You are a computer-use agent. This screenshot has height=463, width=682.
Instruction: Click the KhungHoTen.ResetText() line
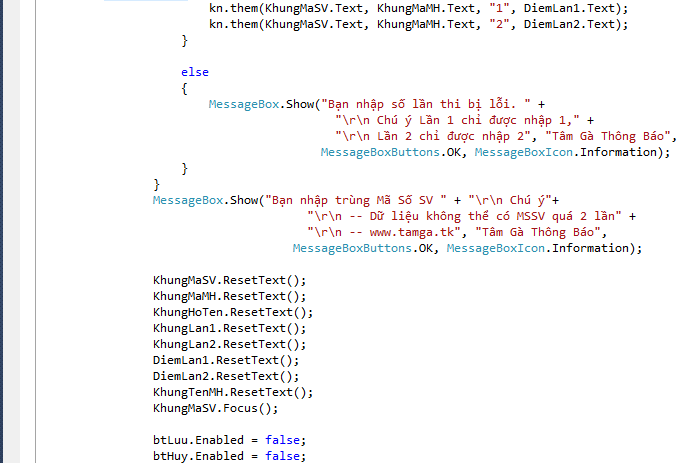click(x=233, y=312)
